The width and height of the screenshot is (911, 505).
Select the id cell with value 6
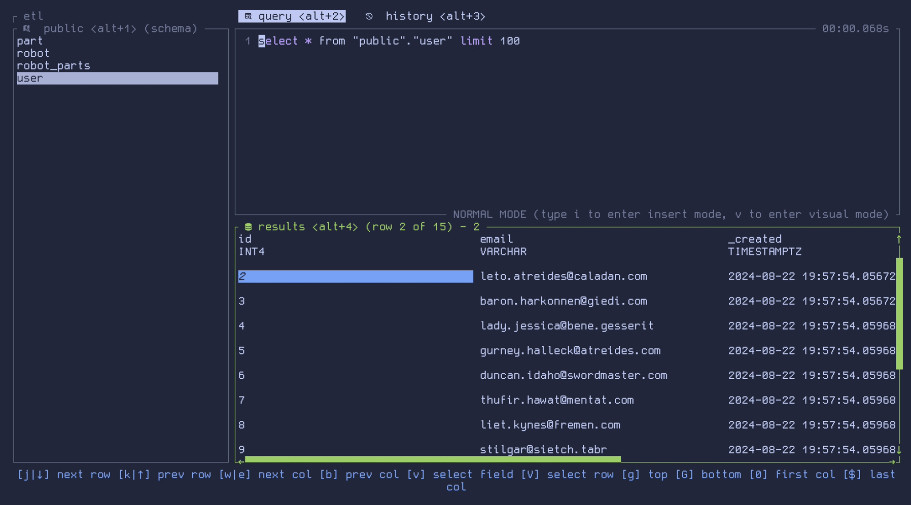coord(355,376)
